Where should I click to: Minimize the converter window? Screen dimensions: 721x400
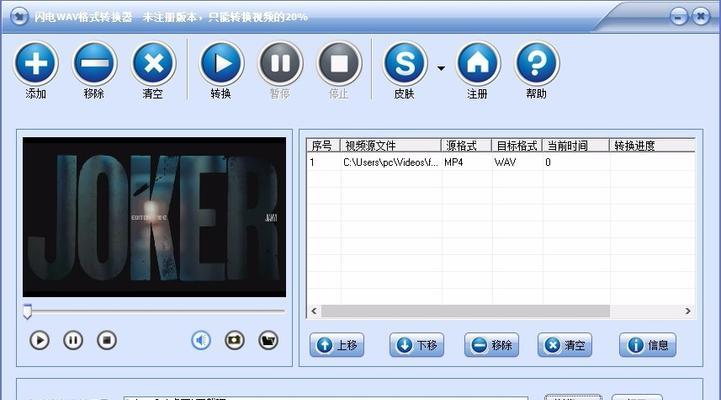coord(679,17)
